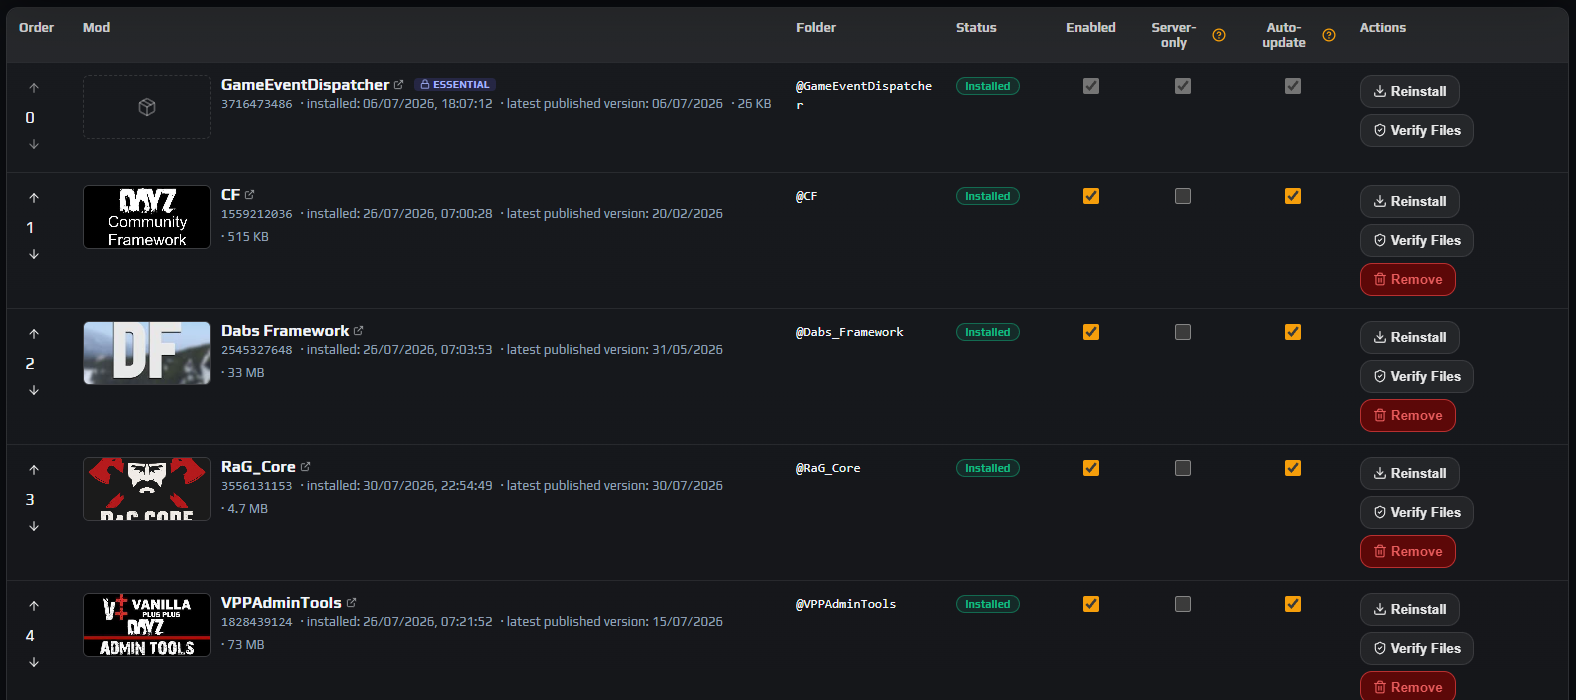The image size is (1576, 700).
Task: Move GameEventDispatcher up with the arrow icon
Action: click(34, 88)
